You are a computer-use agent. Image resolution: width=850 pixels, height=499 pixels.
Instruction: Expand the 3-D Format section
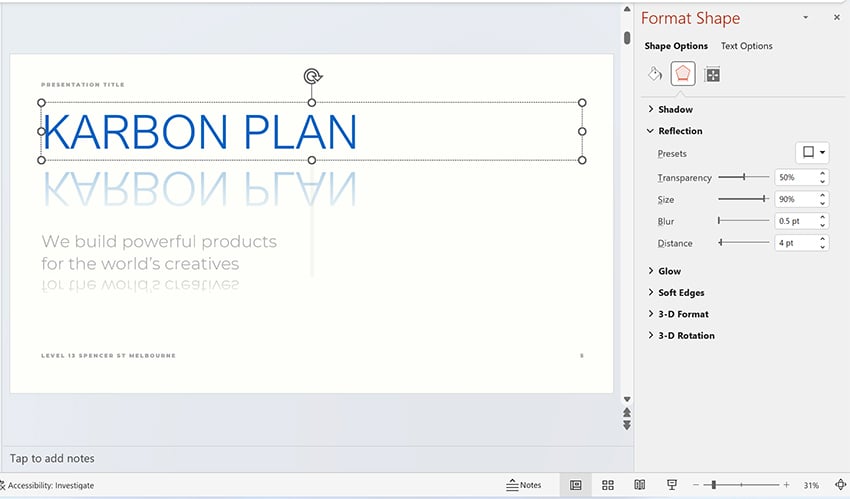683,314
